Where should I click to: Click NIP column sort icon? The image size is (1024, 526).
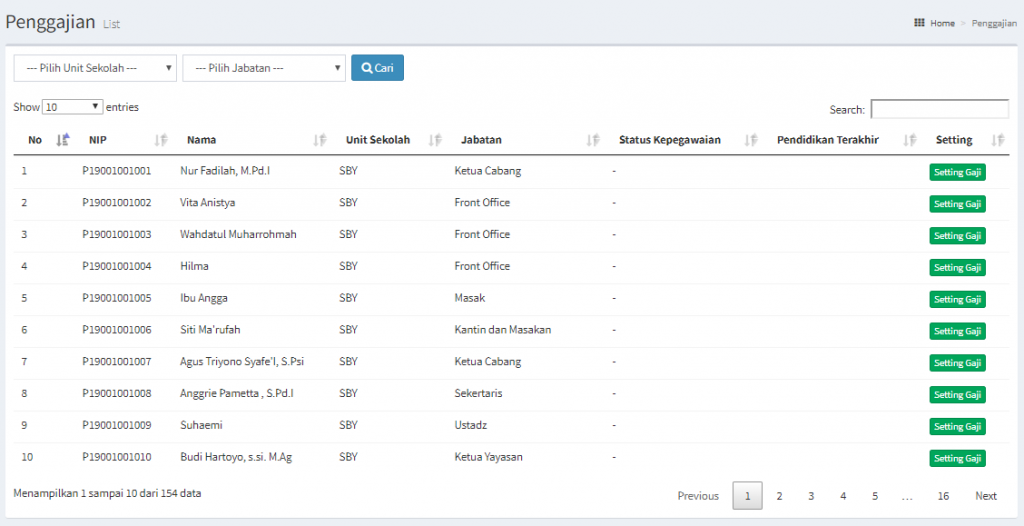[x=161, y=140]
